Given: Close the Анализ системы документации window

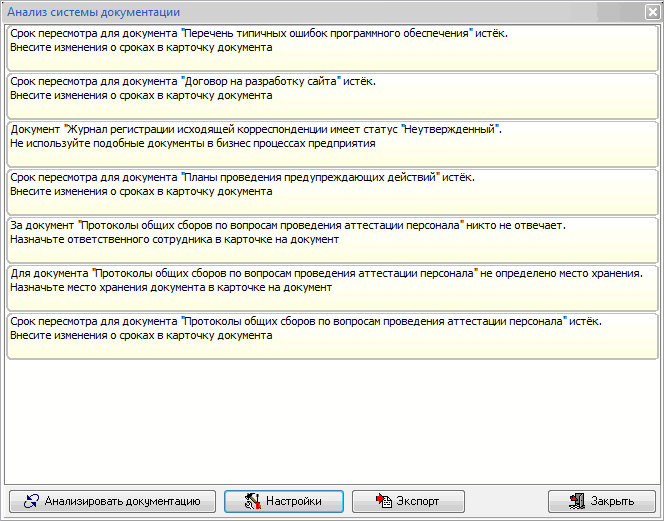Looking at the screenshot, I should pos(653,12).
